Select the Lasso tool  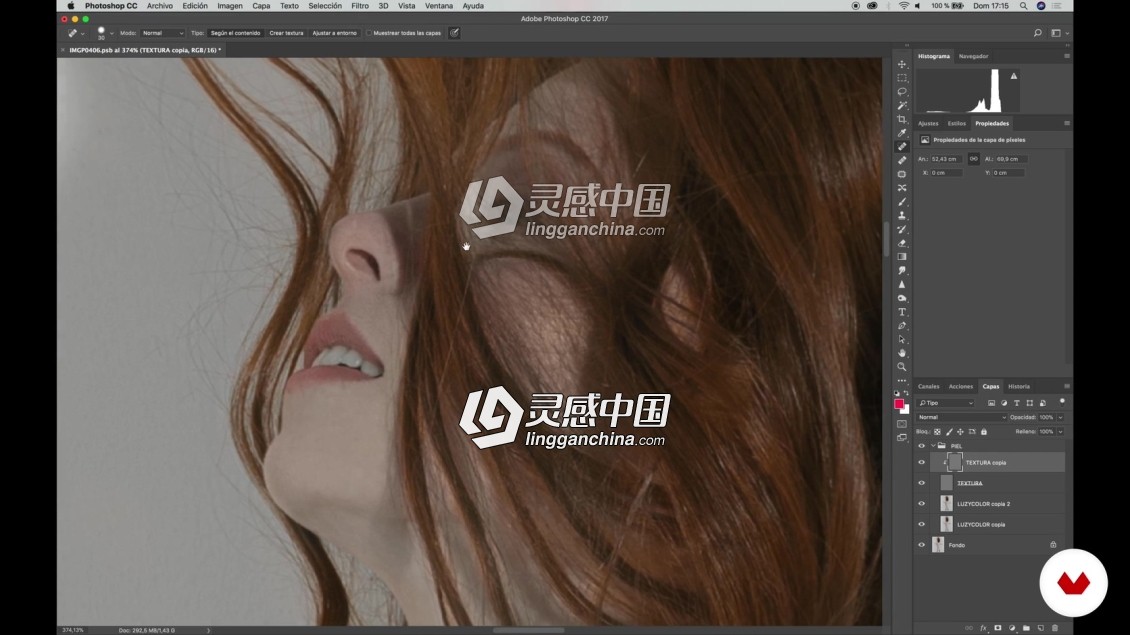coord(902,92)
